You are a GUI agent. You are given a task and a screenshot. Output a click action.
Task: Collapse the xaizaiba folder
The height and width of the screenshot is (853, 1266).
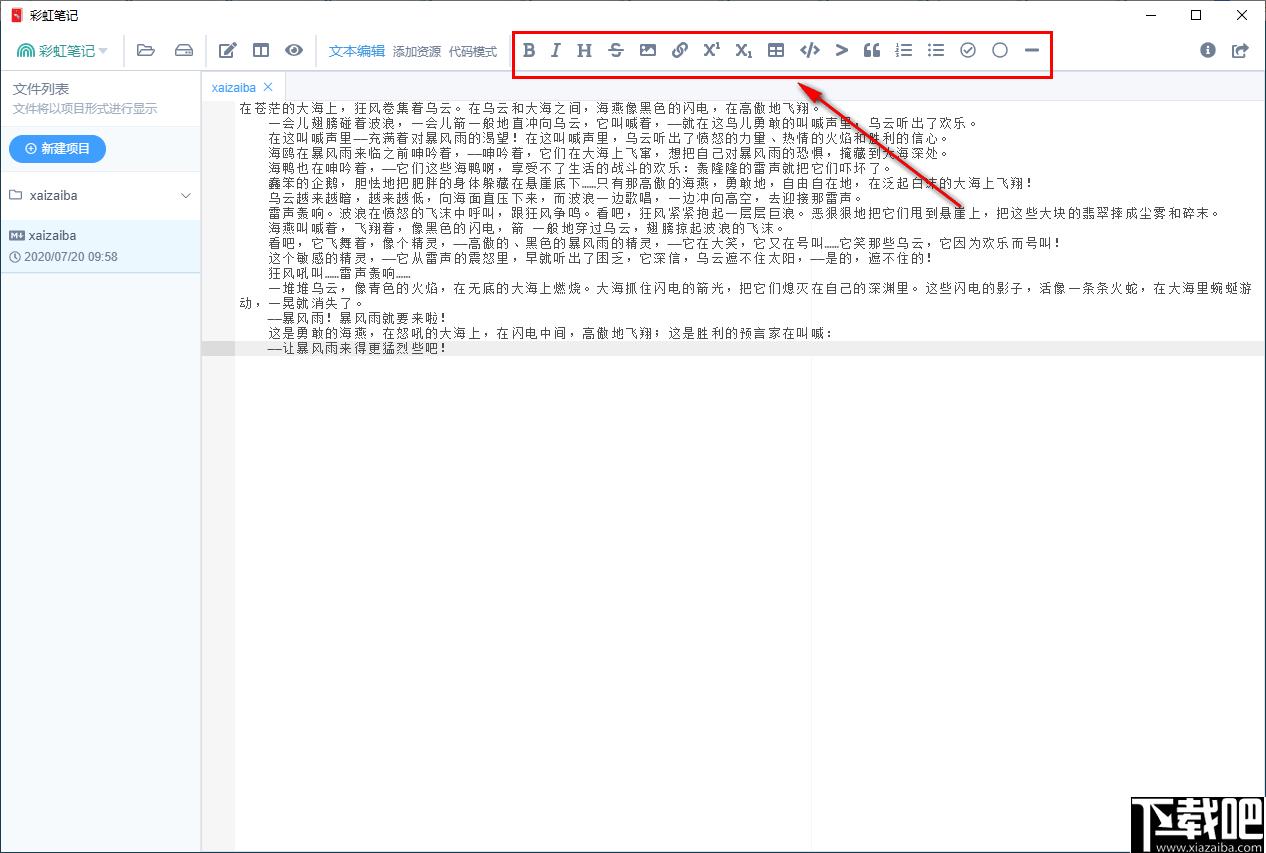tap(184, 196)
